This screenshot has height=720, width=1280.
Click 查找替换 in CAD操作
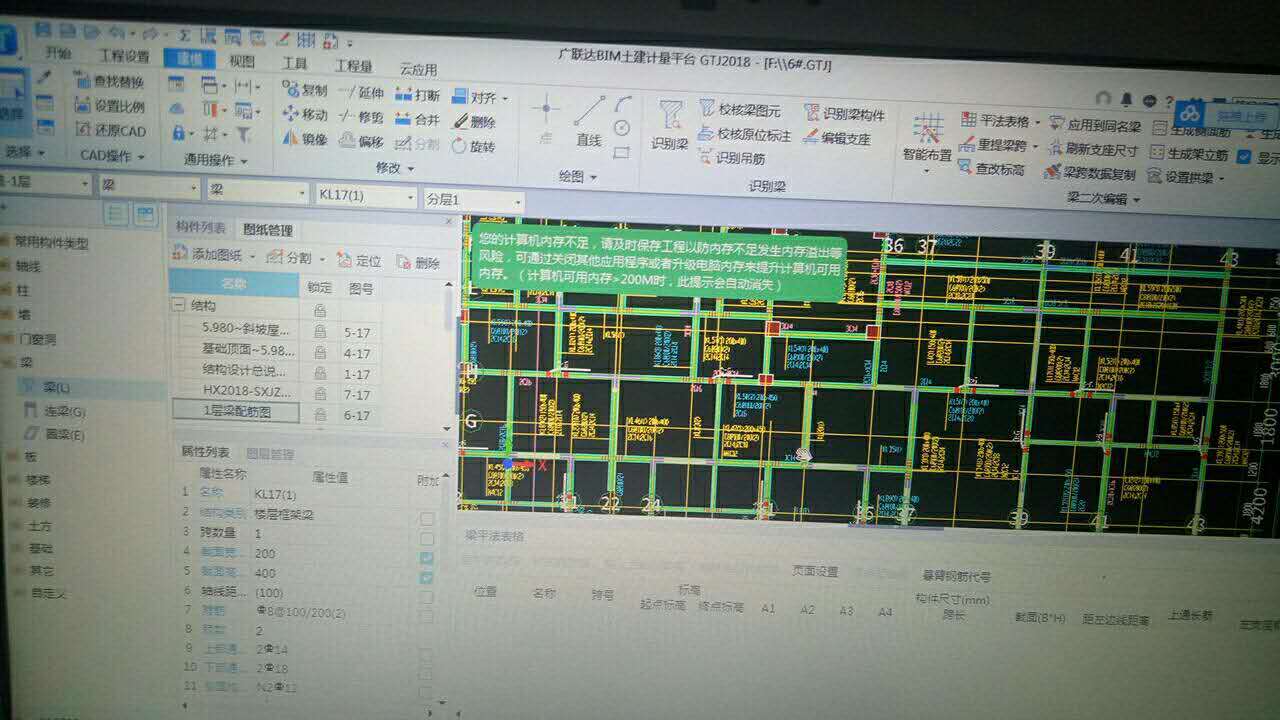(x=110, y=81)
